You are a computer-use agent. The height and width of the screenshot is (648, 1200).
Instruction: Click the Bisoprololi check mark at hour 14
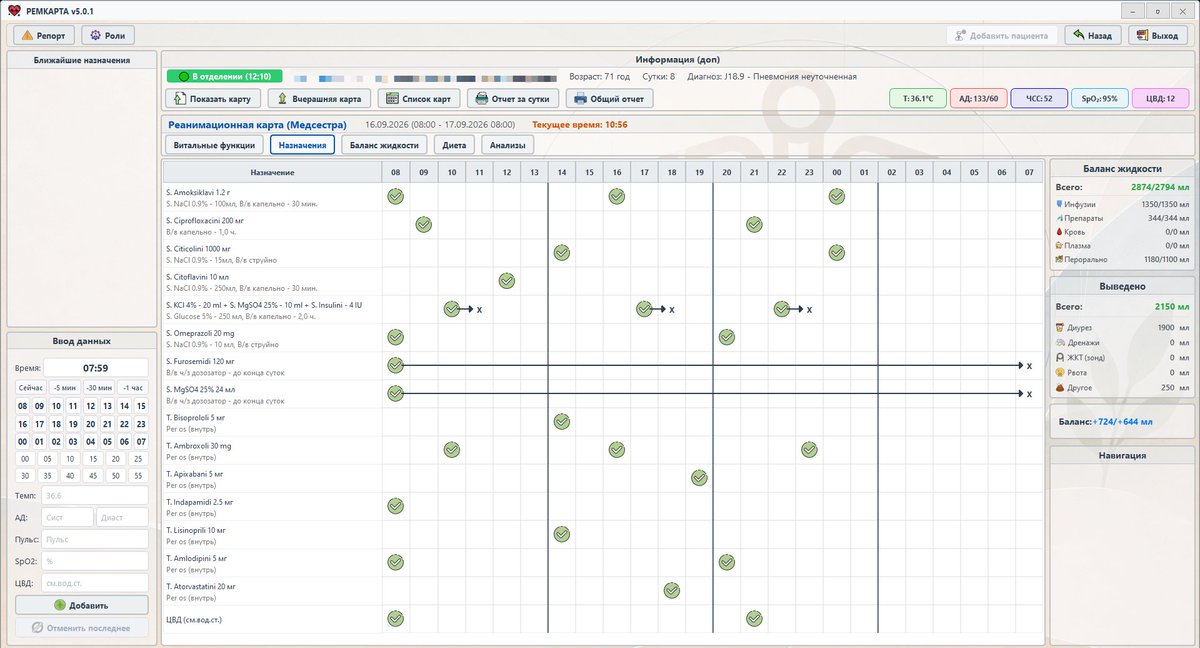[x=561, y=421]
